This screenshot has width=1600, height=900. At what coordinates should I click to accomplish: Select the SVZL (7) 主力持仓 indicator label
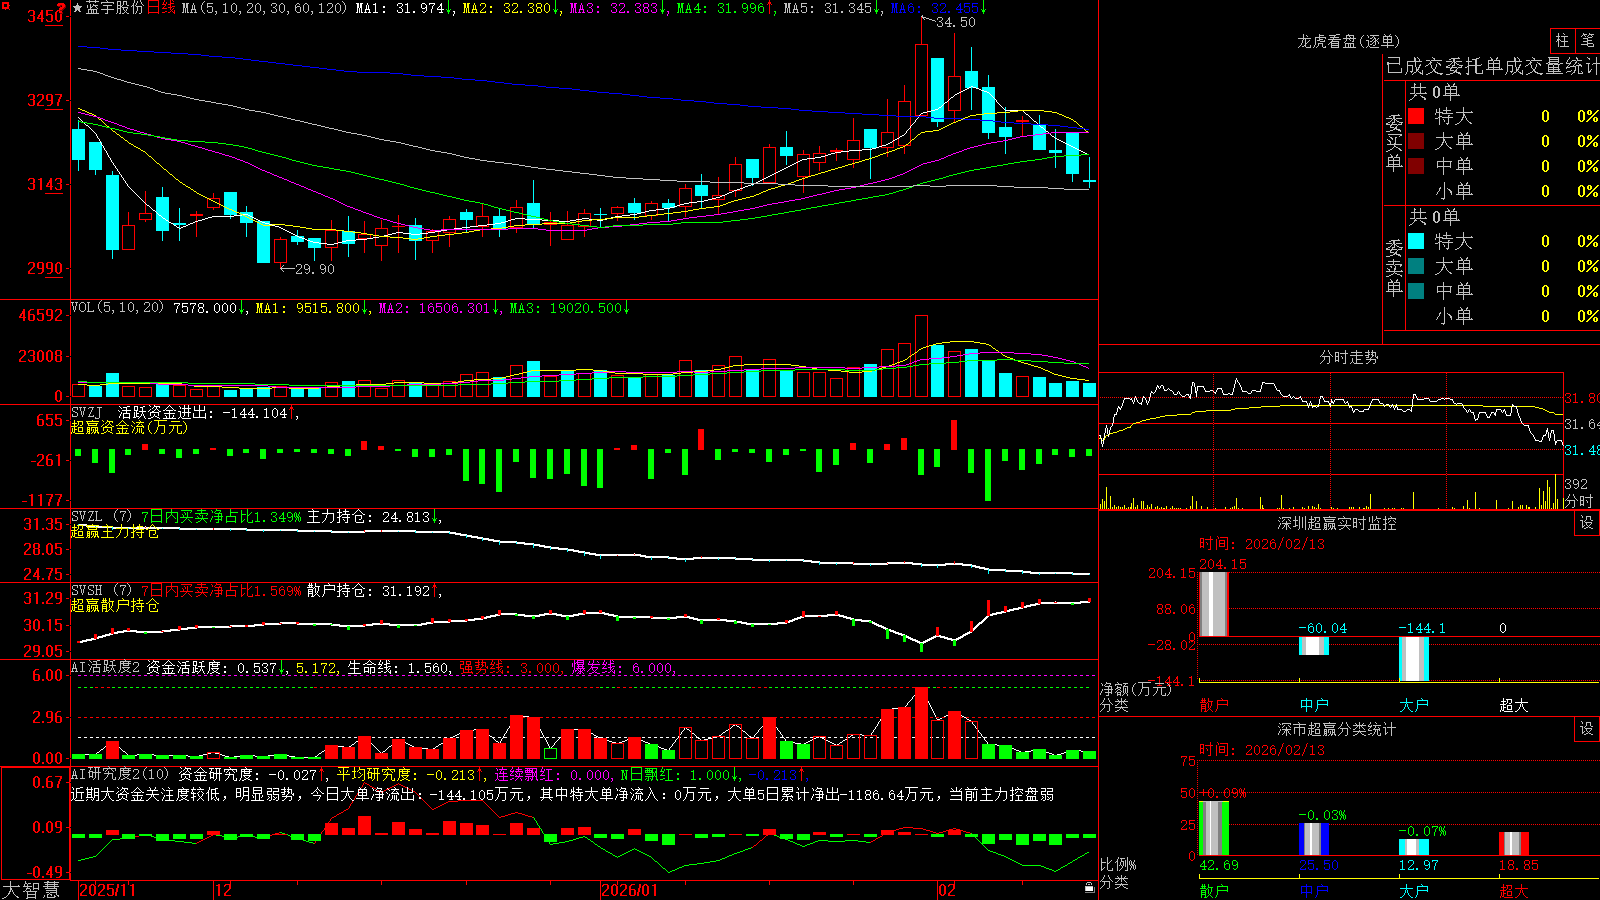[x=101, y=516]
